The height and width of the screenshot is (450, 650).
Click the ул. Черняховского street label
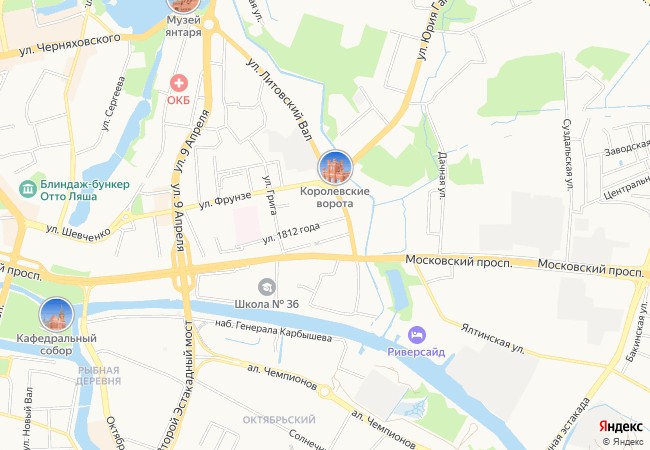70,45
